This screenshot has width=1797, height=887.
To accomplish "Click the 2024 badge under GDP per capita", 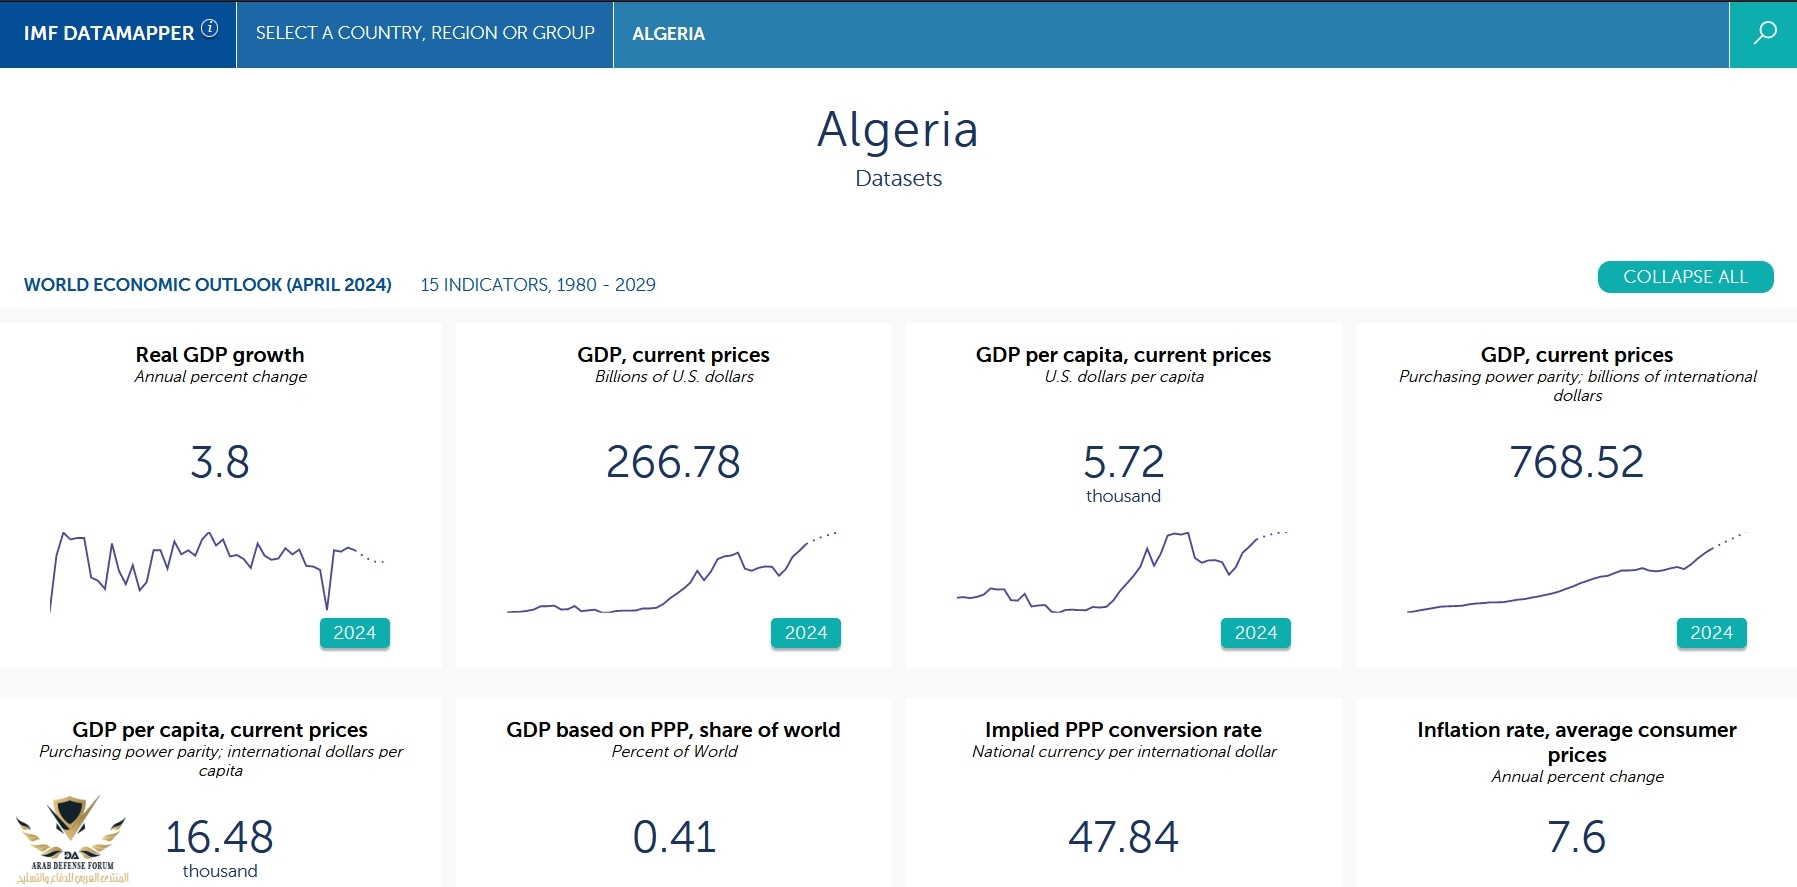I will pos(1255,633).
